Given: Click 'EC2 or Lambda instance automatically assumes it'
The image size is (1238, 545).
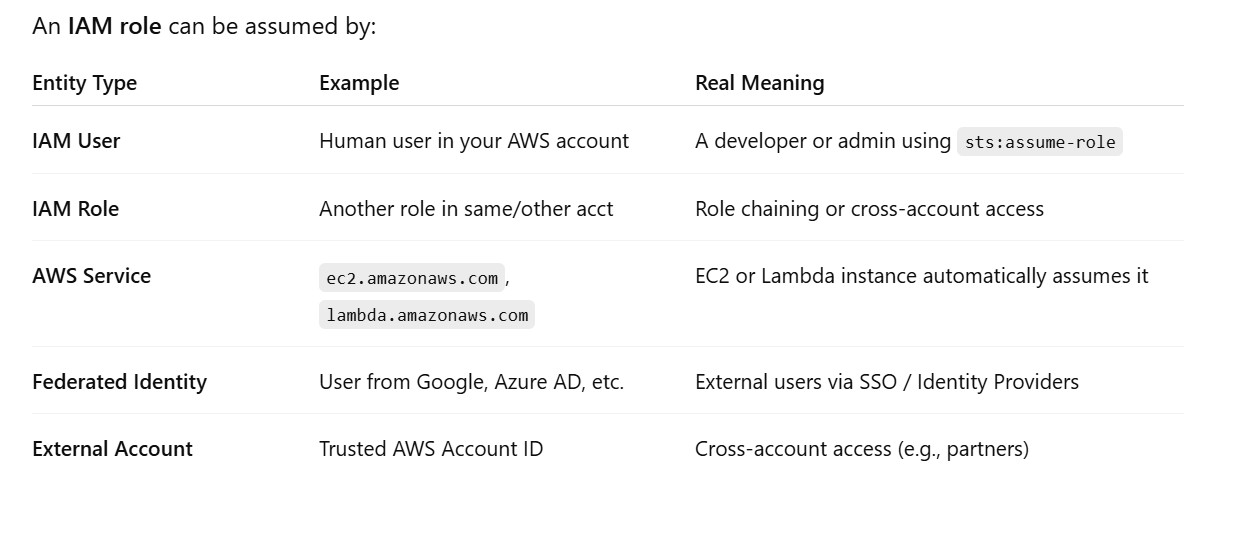Looking at the screenshot, I should click(x=921, y=276).
